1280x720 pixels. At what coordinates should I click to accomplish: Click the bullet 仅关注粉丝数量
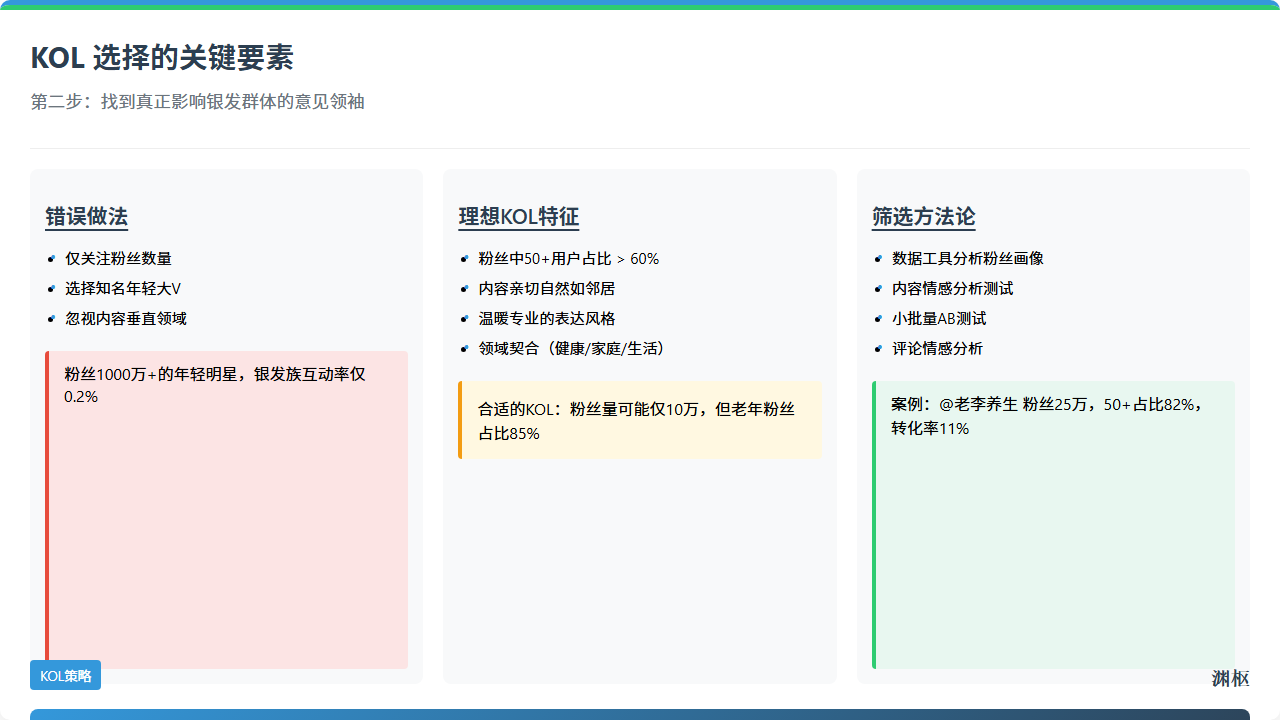click(x=118, y=258)
